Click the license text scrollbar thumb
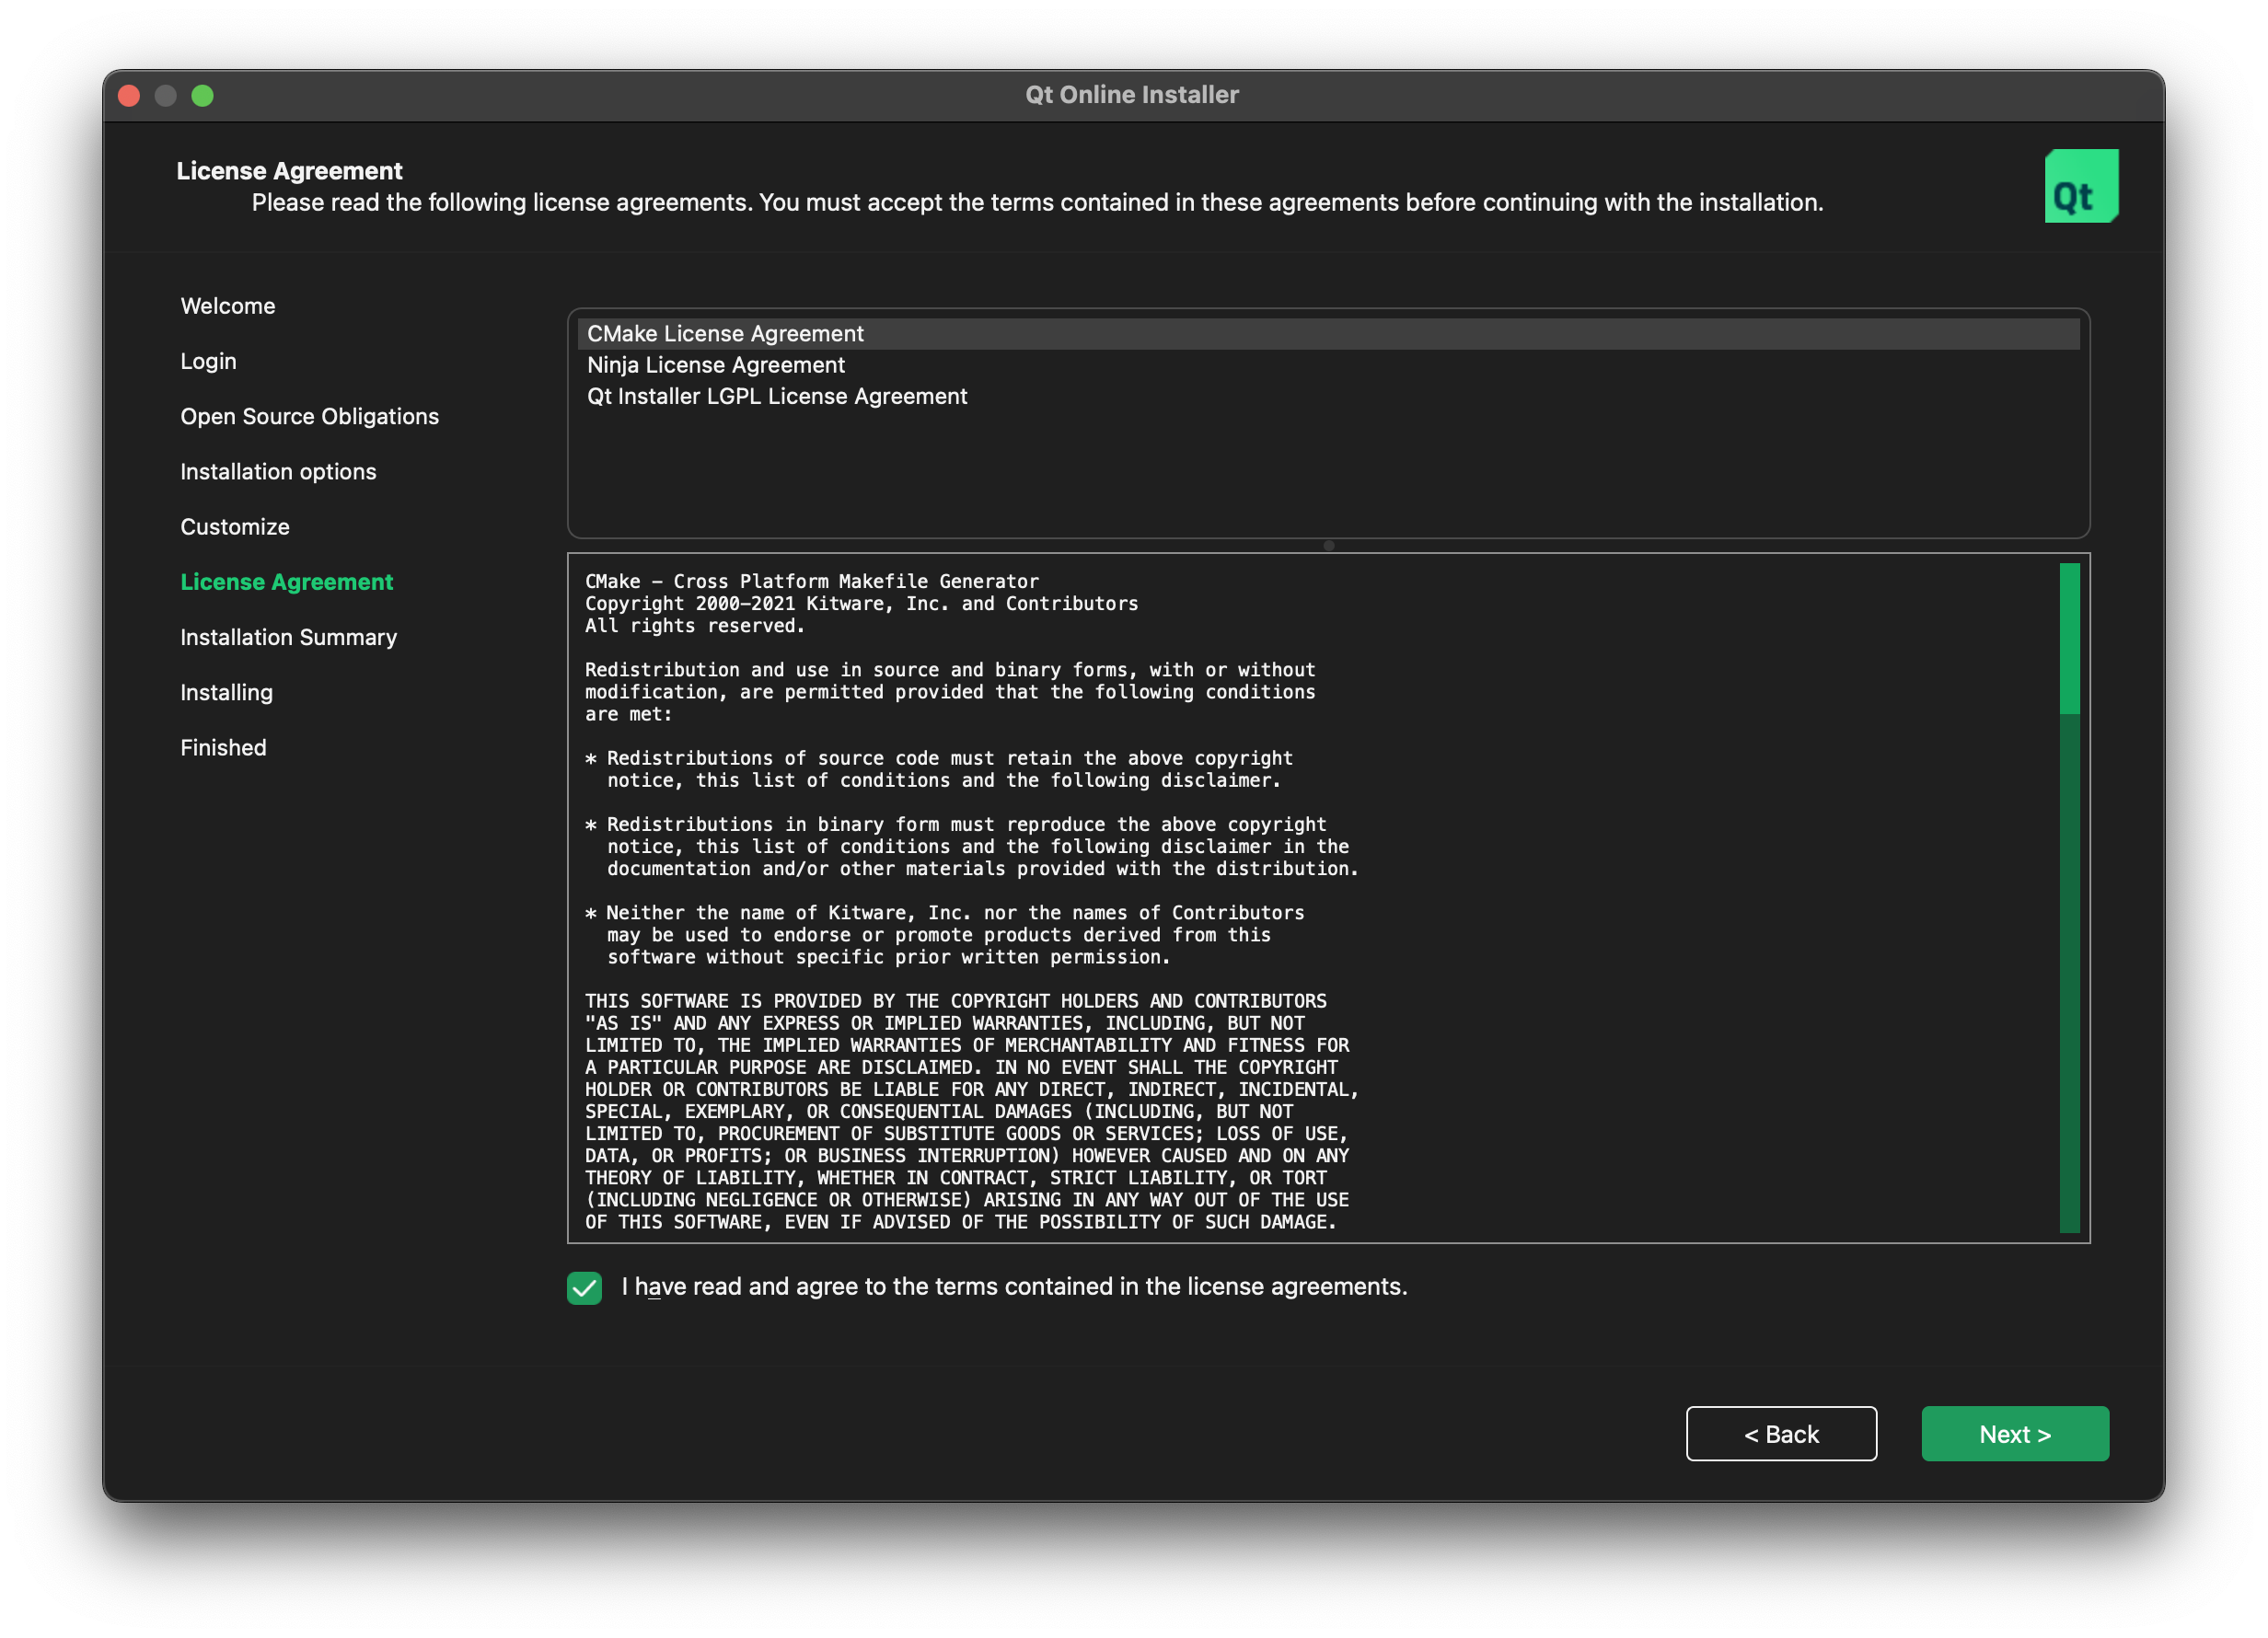2268x1638 pixels. click(x=2069, y=638)
